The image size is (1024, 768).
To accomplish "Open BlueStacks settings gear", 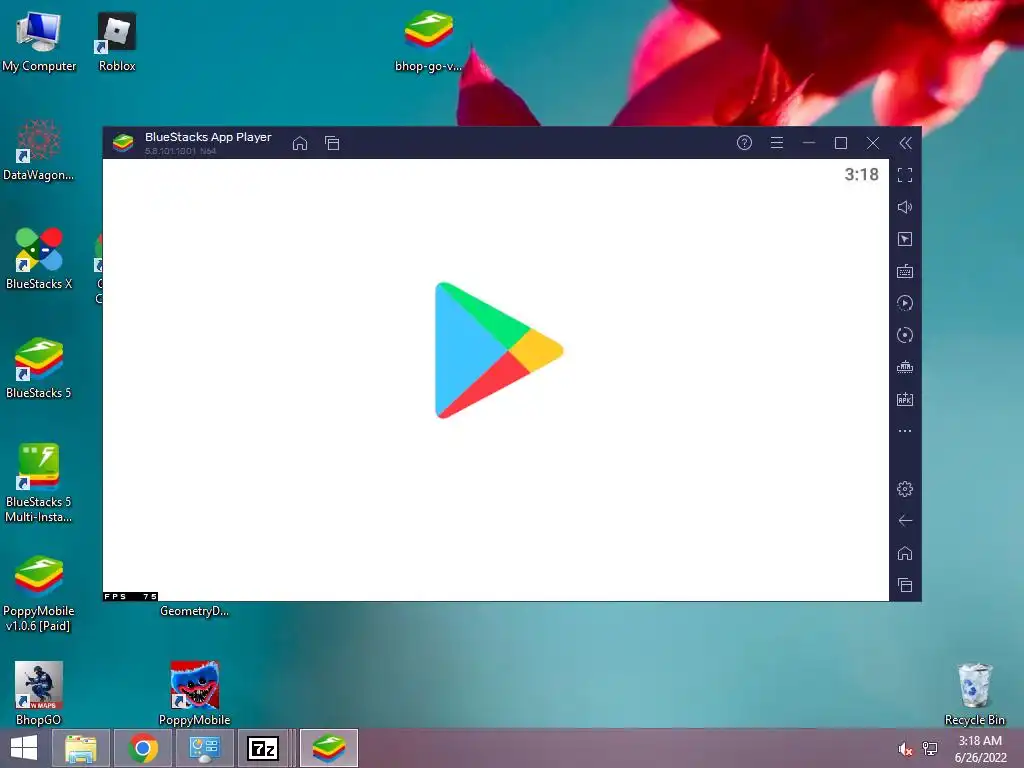I will pyautogui.click(x=904, y=488).
